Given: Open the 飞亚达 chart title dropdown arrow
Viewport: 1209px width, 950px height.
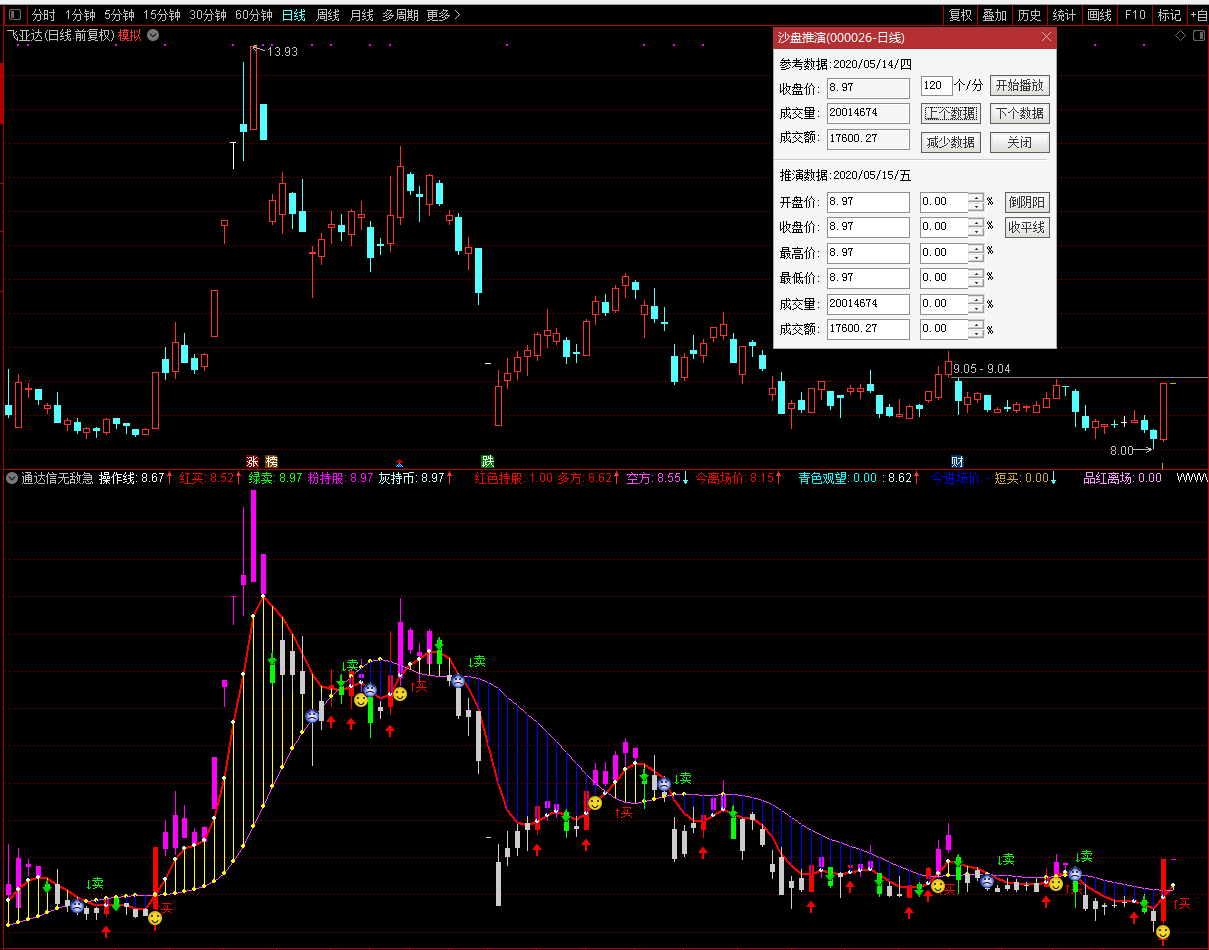Looking at the screenshot, I should click(152, 35).
